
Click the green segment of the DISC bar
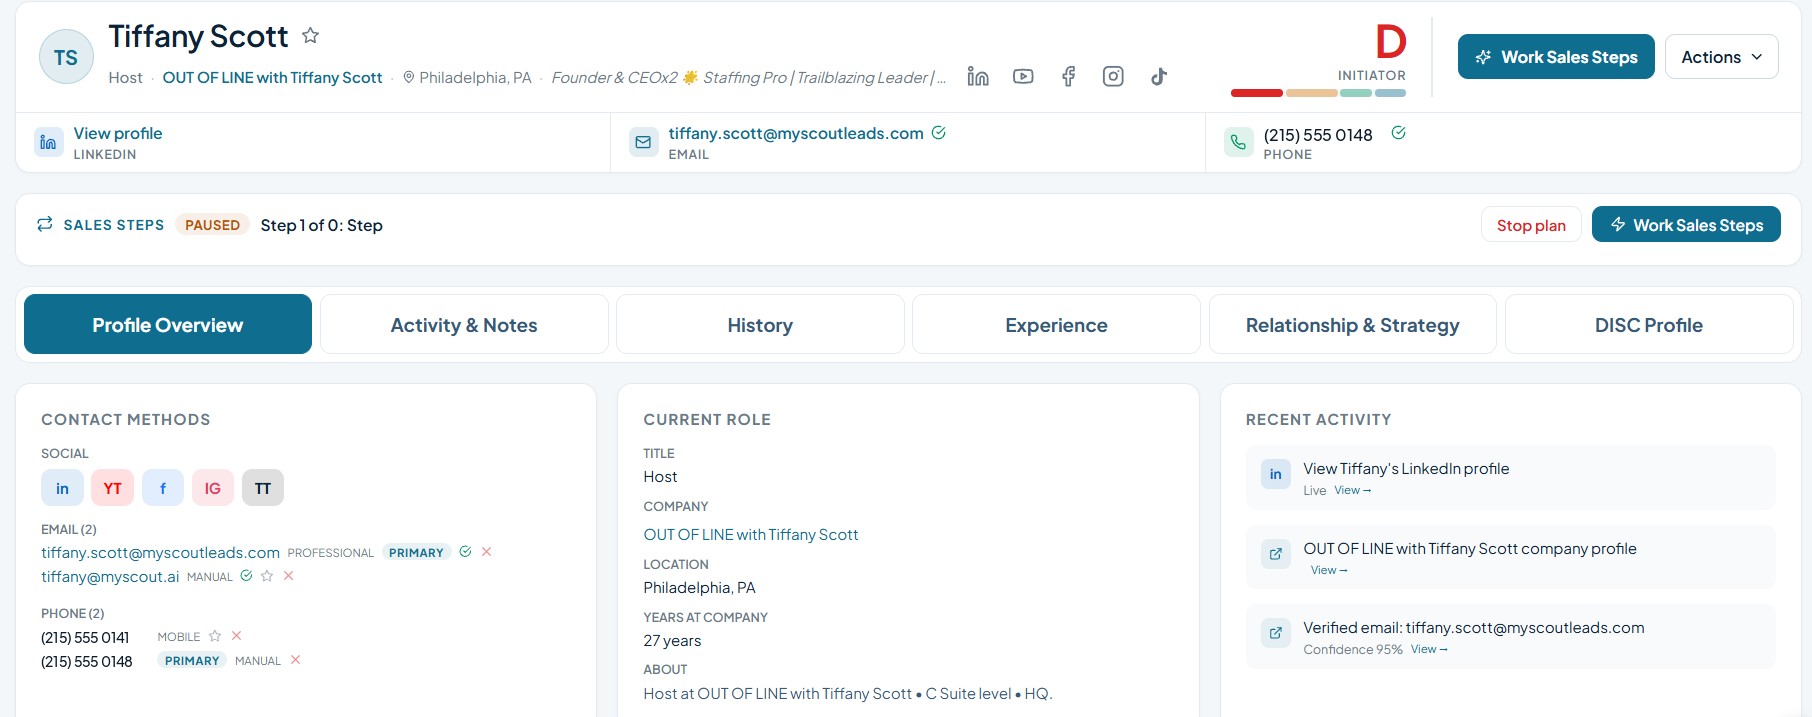click(1356, 93)
